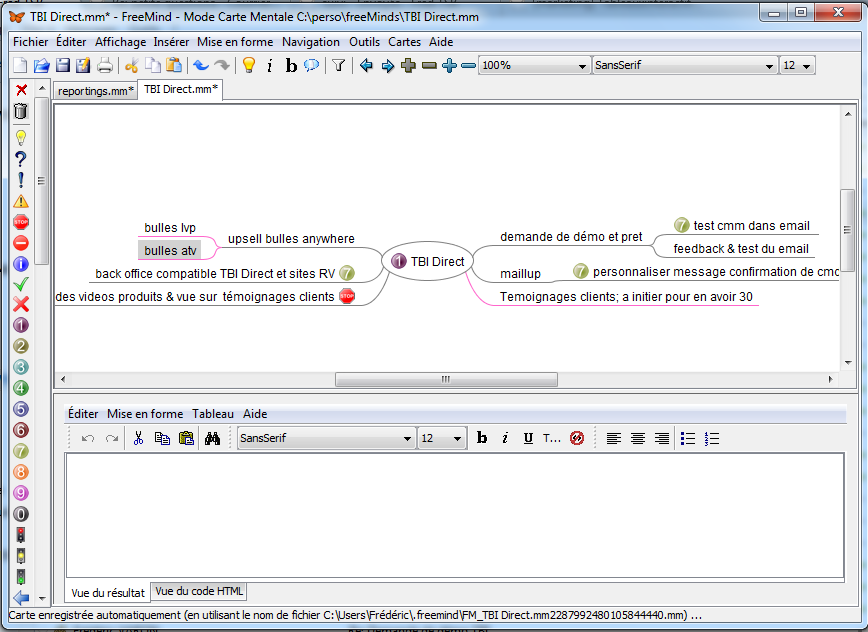Viewport: 868px width, 632px height.
Task: Toggle the bulleted list in the note editor
Action: (688, 438)
